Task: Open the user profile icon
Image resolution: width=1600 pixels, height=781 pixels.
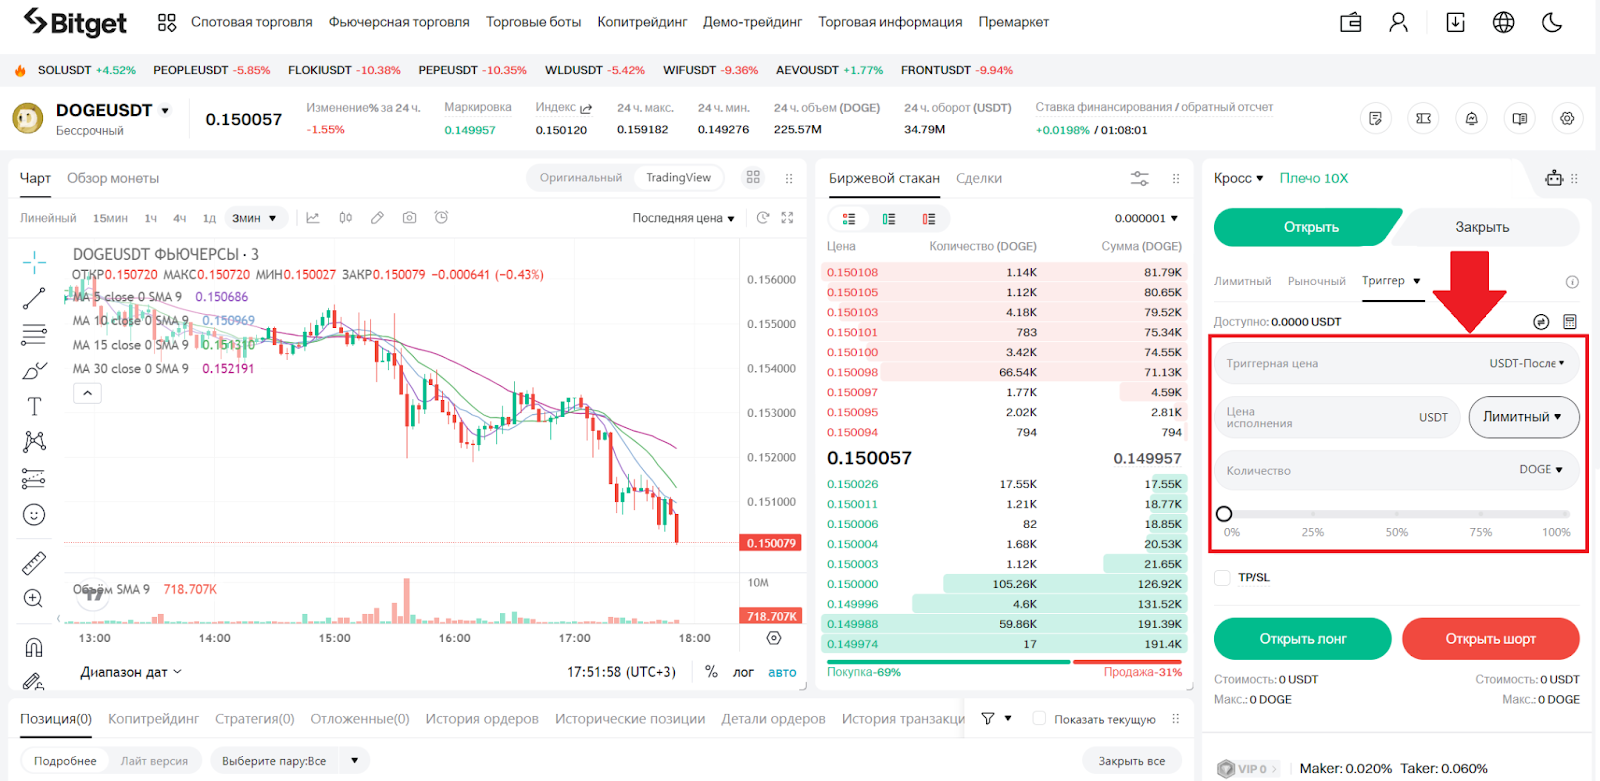Action: pyautogui.click(x=1398, y=22)
